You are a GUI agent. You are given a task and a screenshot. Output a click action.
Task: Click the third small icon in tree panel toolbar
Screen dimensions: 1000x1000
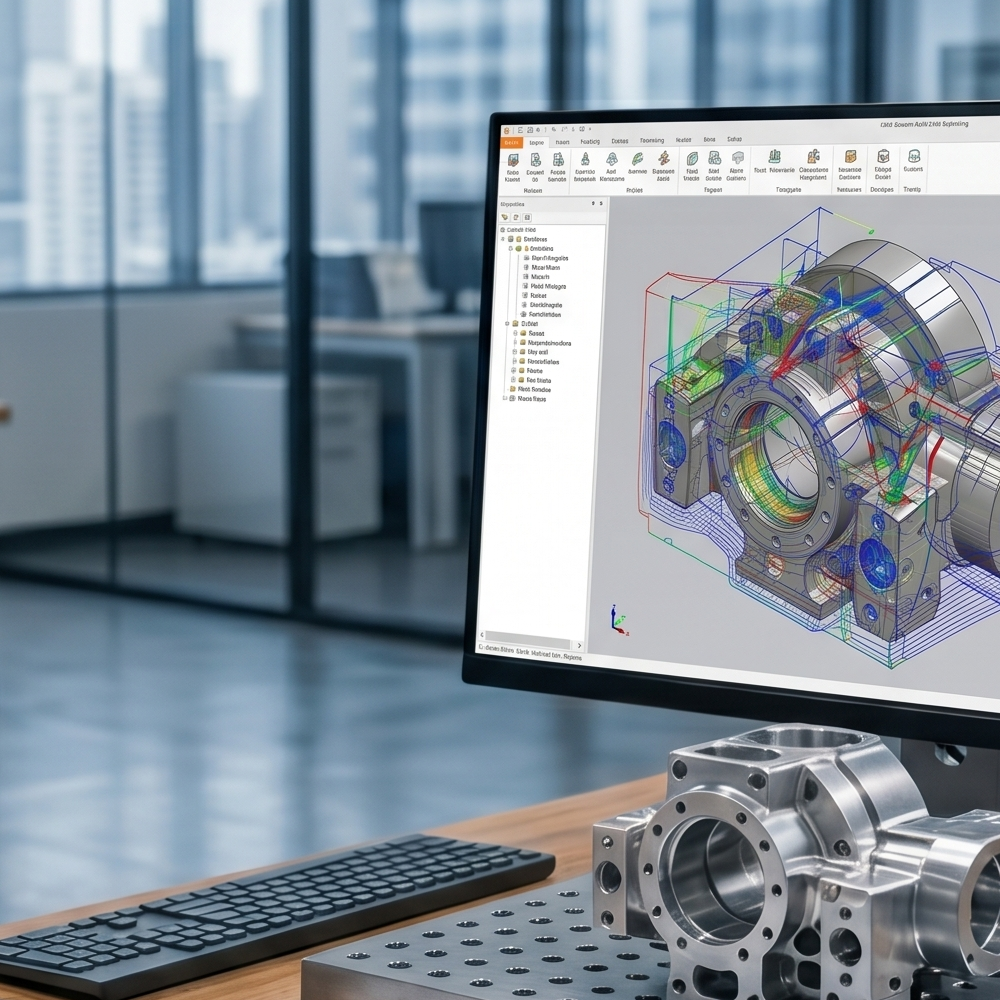pyautogui.click(x=527, y=217)
